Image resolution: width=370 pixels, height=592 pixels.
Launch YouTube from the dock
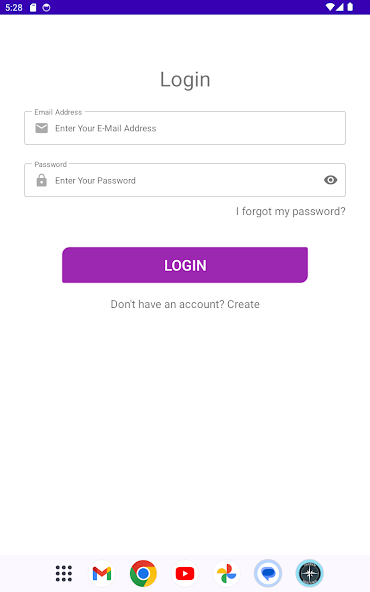(185, 573)
